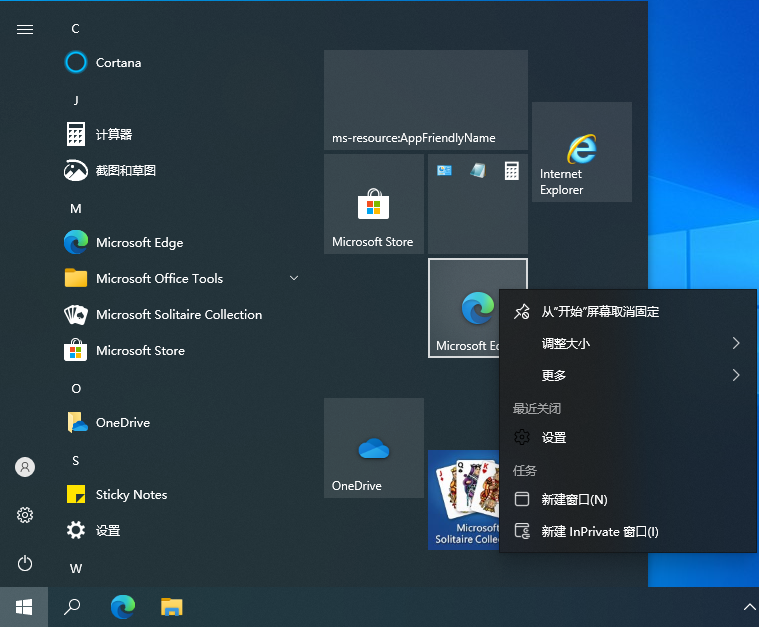Click the letter O group header

(76, 388)
